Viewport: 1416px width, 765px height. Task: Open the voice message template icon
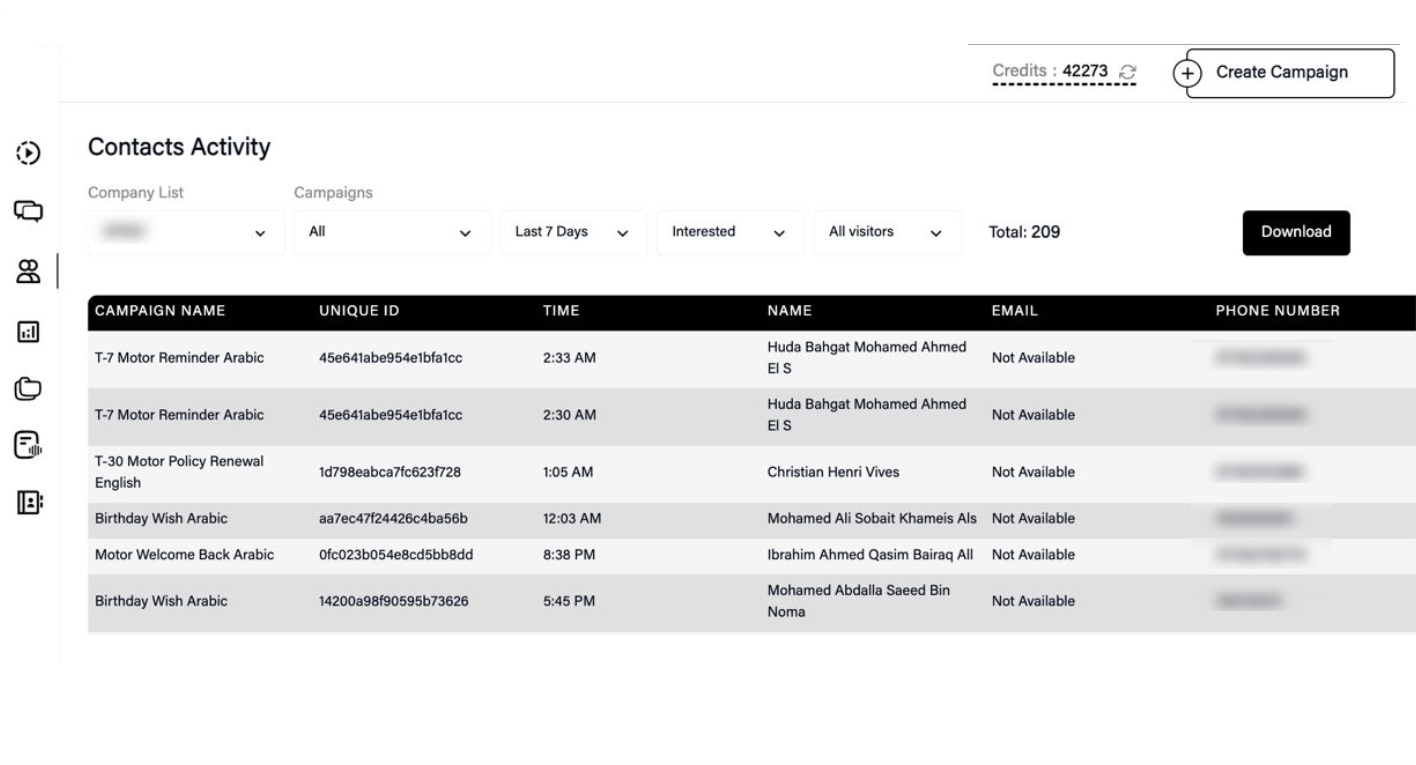(28, 445)
